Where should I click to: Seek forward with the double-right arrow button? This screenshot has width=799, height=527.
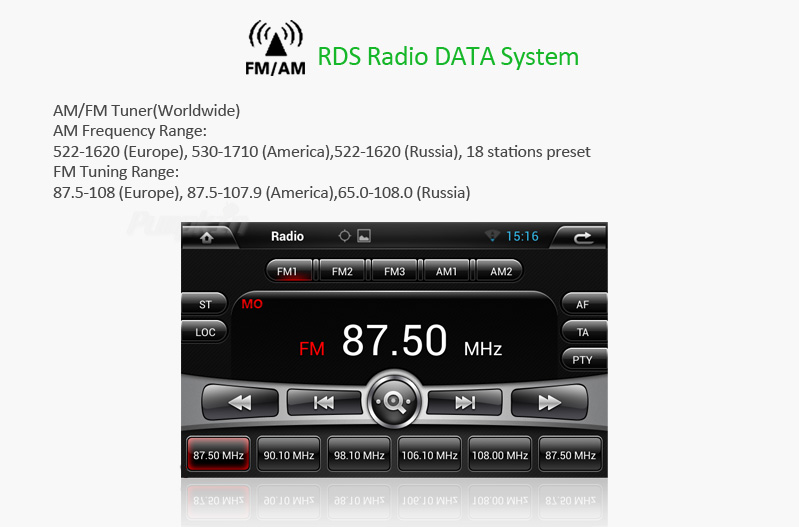click(549, 402)
